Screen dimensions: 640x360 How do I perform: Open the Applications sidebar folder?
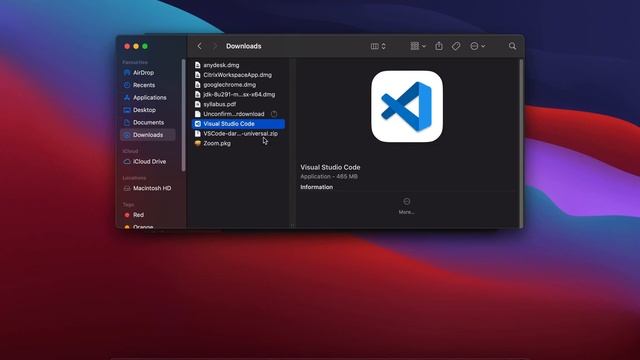click(x=148, y=98)
